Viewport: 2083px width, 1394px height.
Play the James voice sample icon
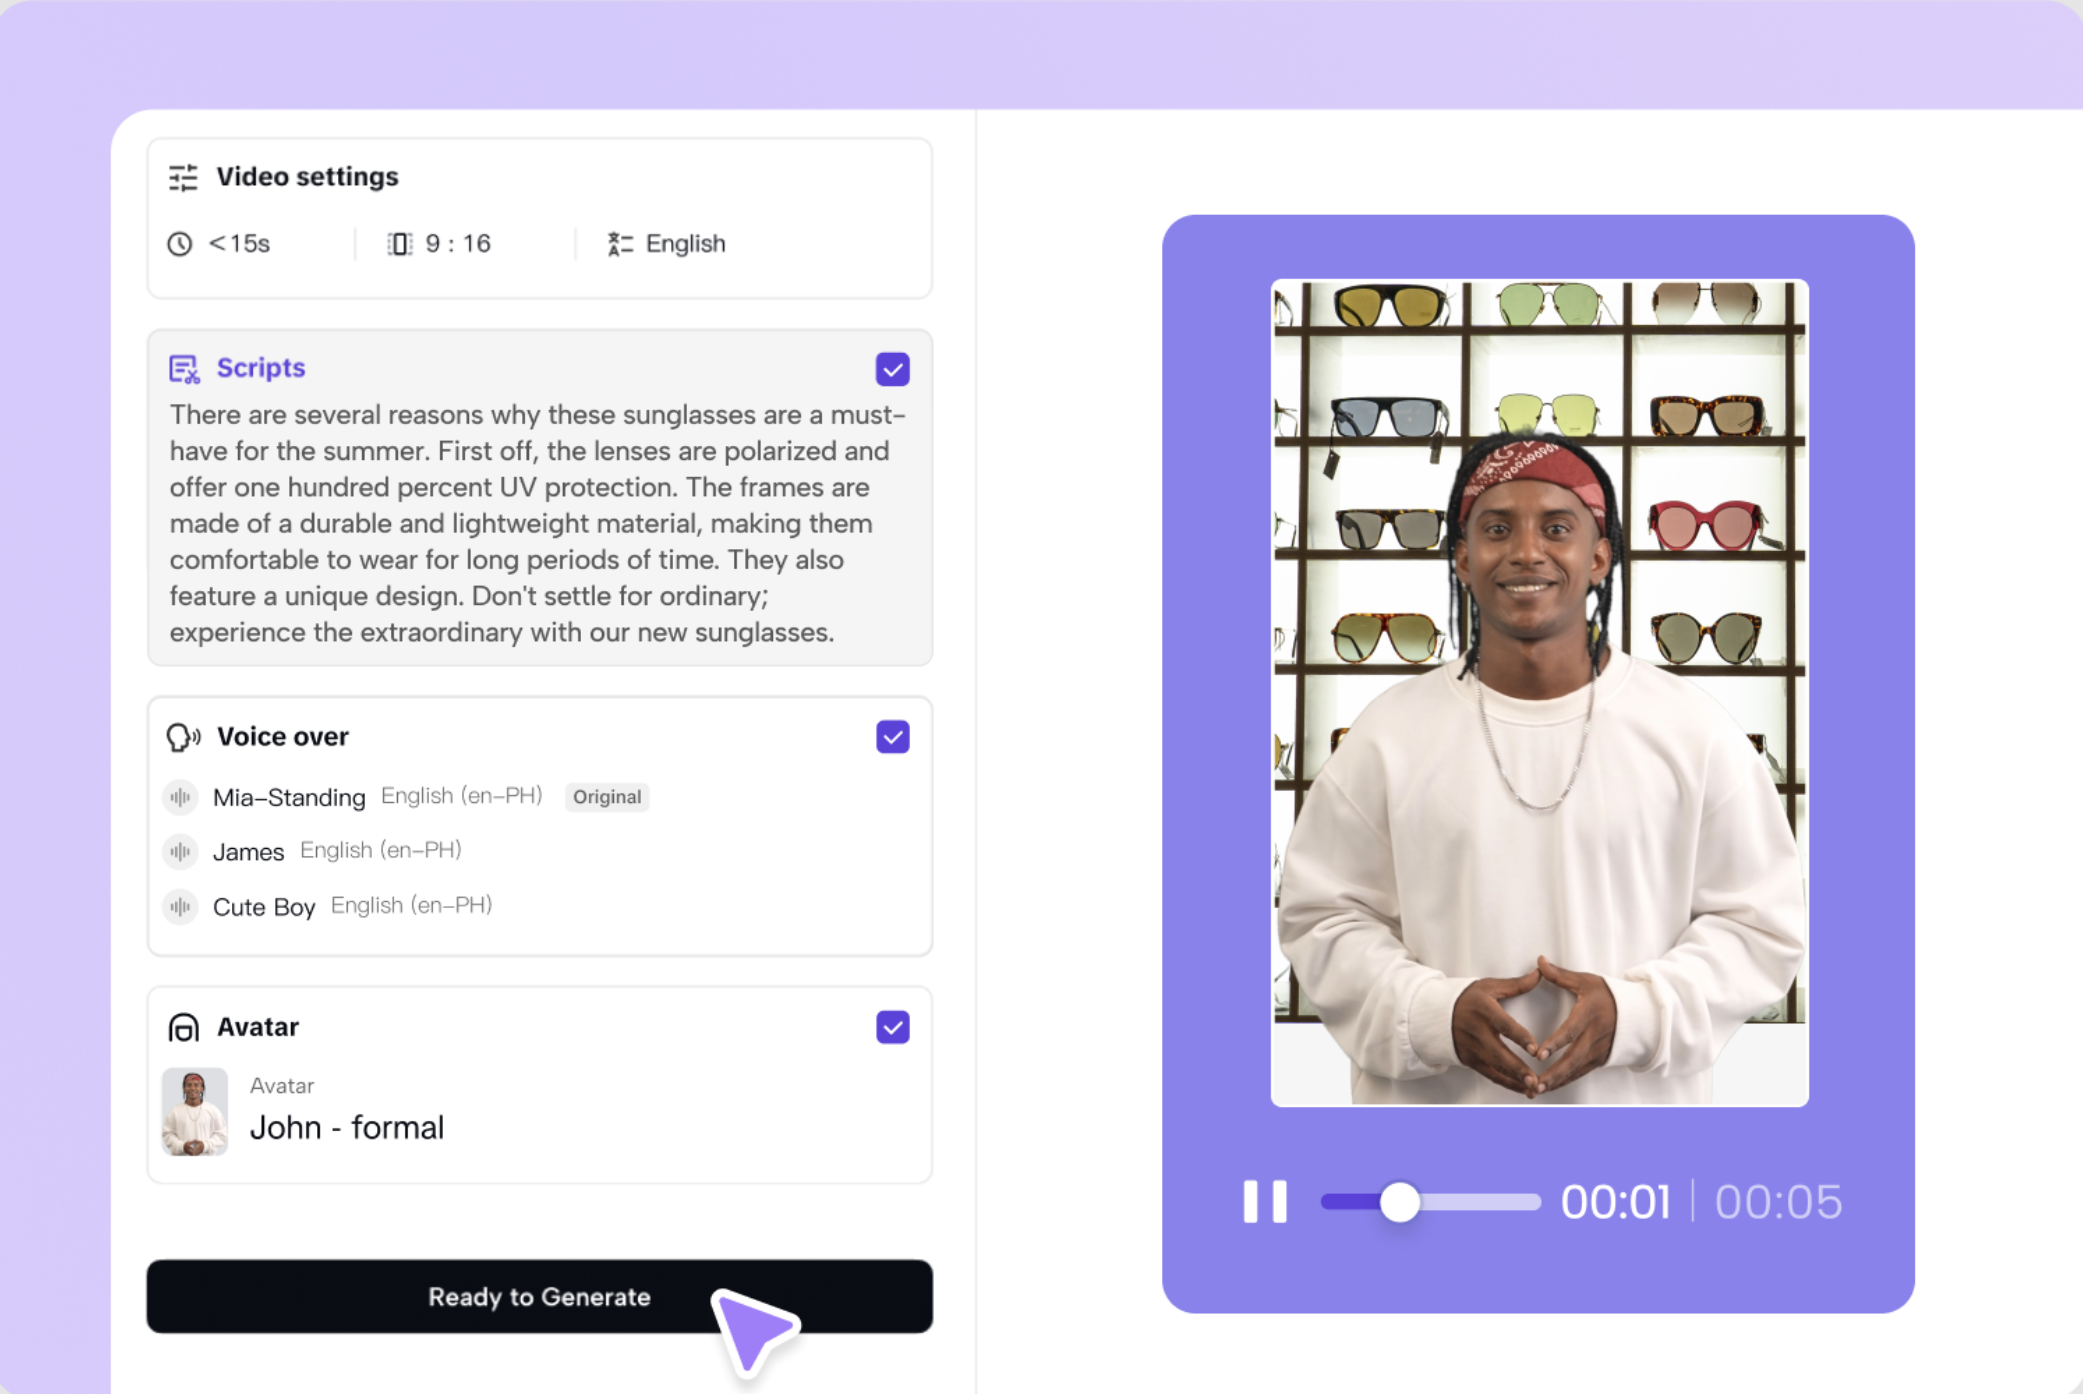[180, 851]
